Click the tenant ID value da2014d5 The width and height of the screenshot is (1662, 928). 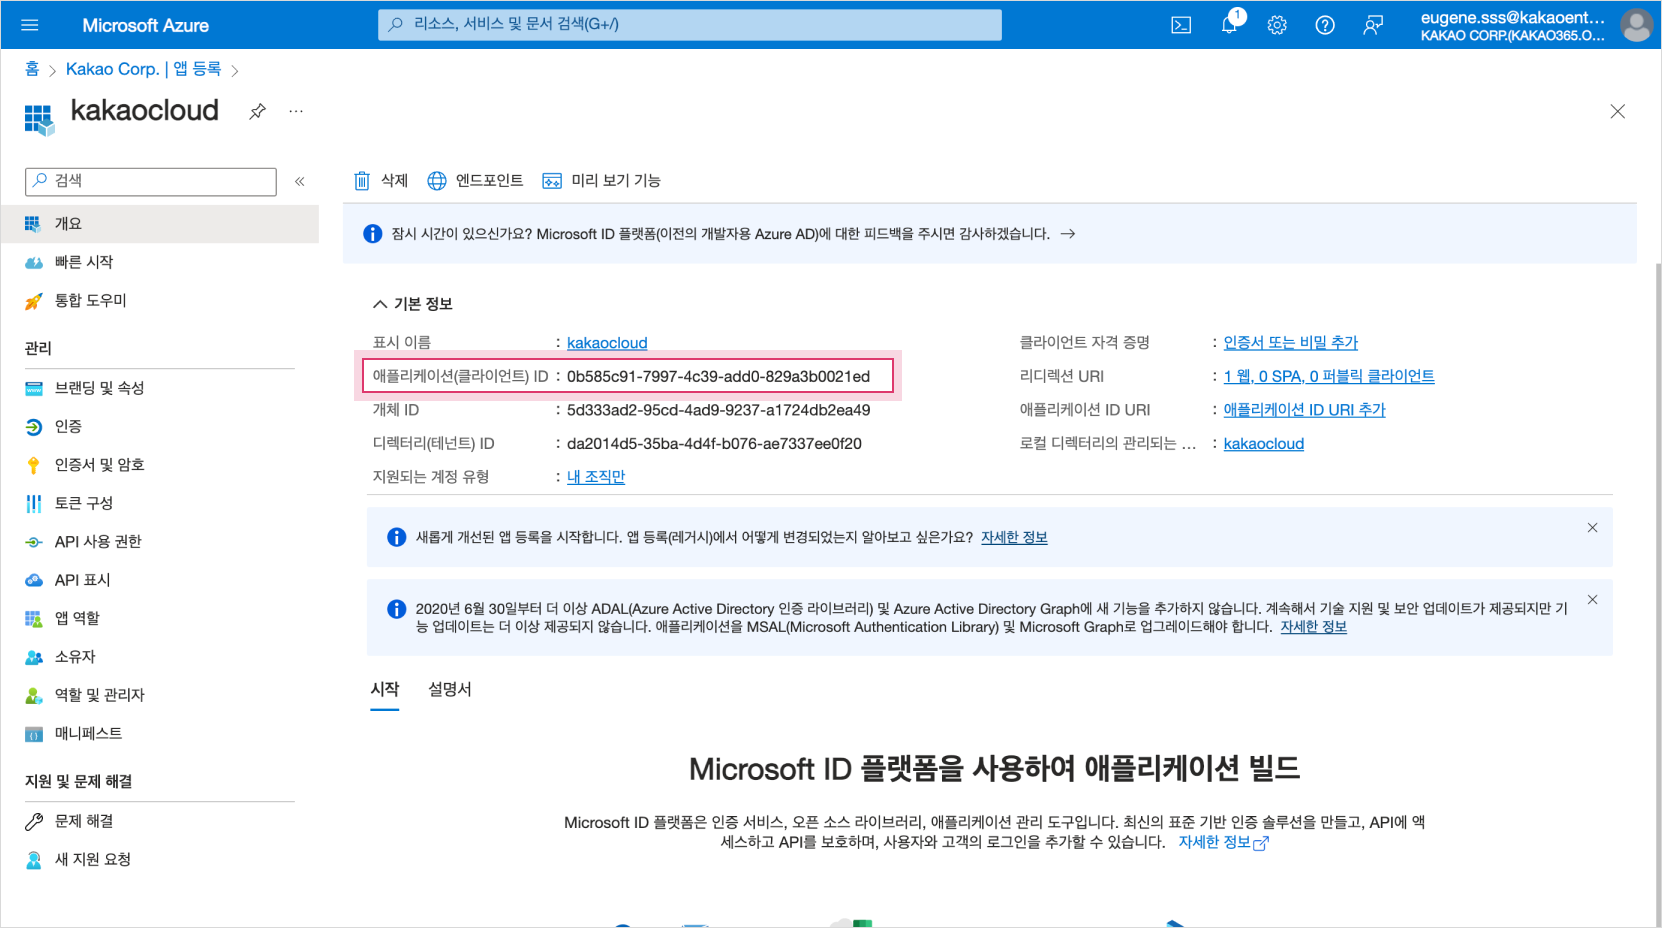[714, 444]
